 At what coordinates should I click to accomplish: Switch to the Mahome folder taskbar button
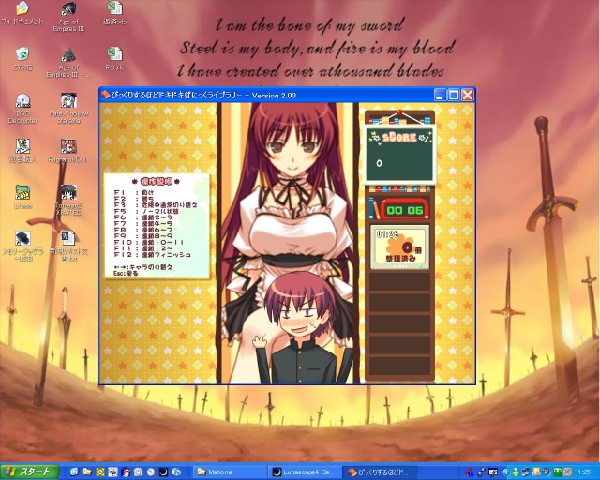point(229,472)
